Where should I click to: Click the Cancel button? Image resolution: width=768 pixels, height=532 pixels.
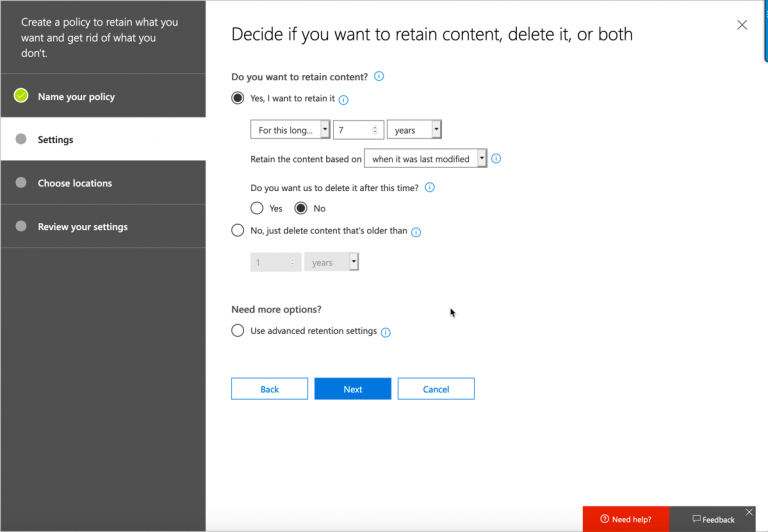point(436,389)
